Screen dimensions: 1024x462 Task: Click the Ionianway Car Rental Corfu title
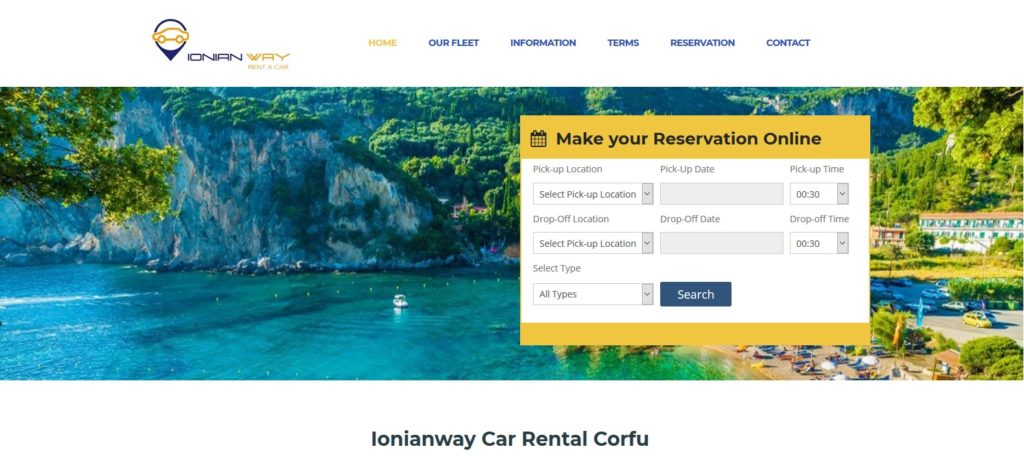point(510,438)
